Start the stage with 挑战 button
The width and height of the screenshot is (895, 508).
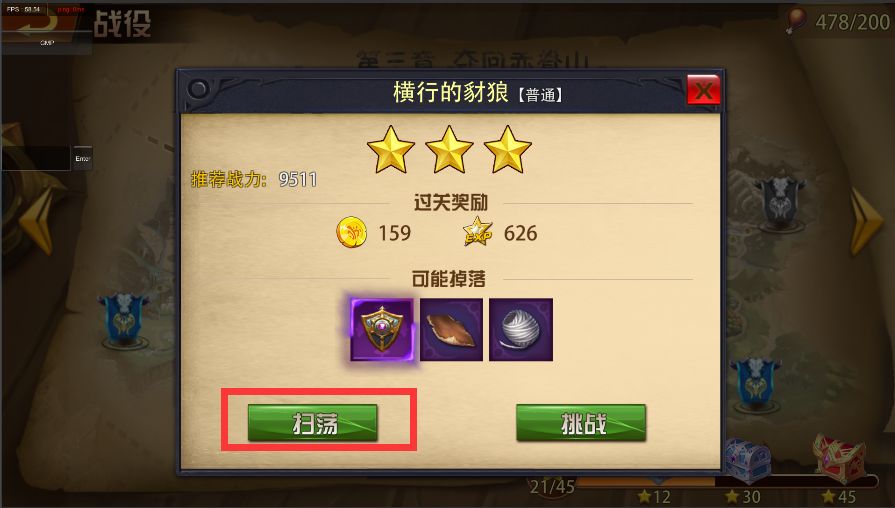pos(580,423)
